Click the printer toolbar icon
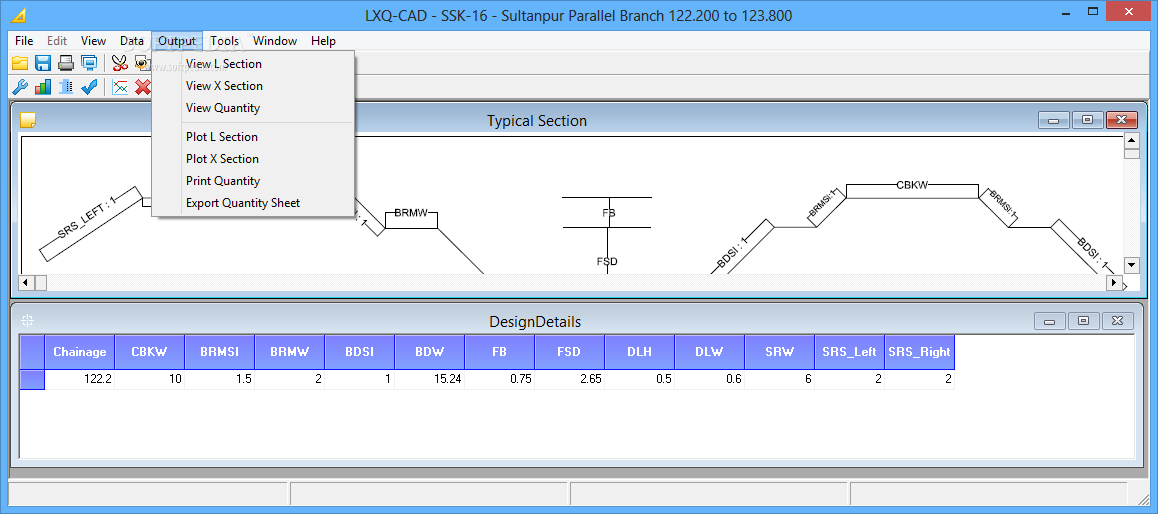 (66, 63)
